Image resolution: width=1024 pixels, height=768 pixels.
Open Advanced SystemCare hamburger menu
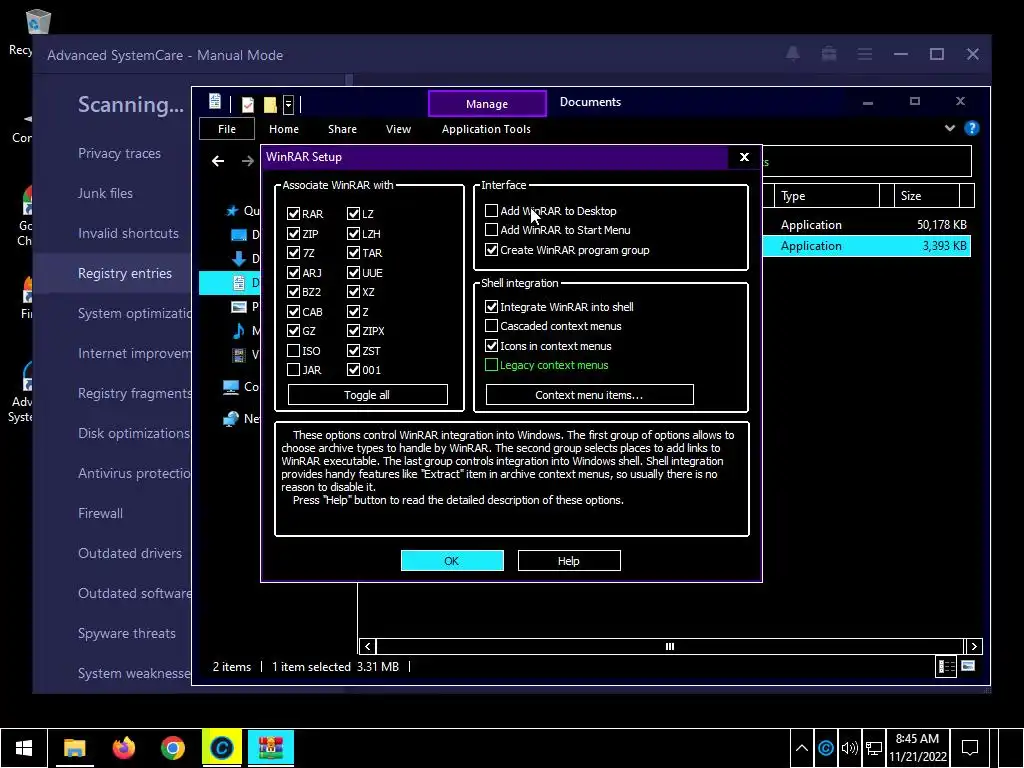click(x=865, y=54)
